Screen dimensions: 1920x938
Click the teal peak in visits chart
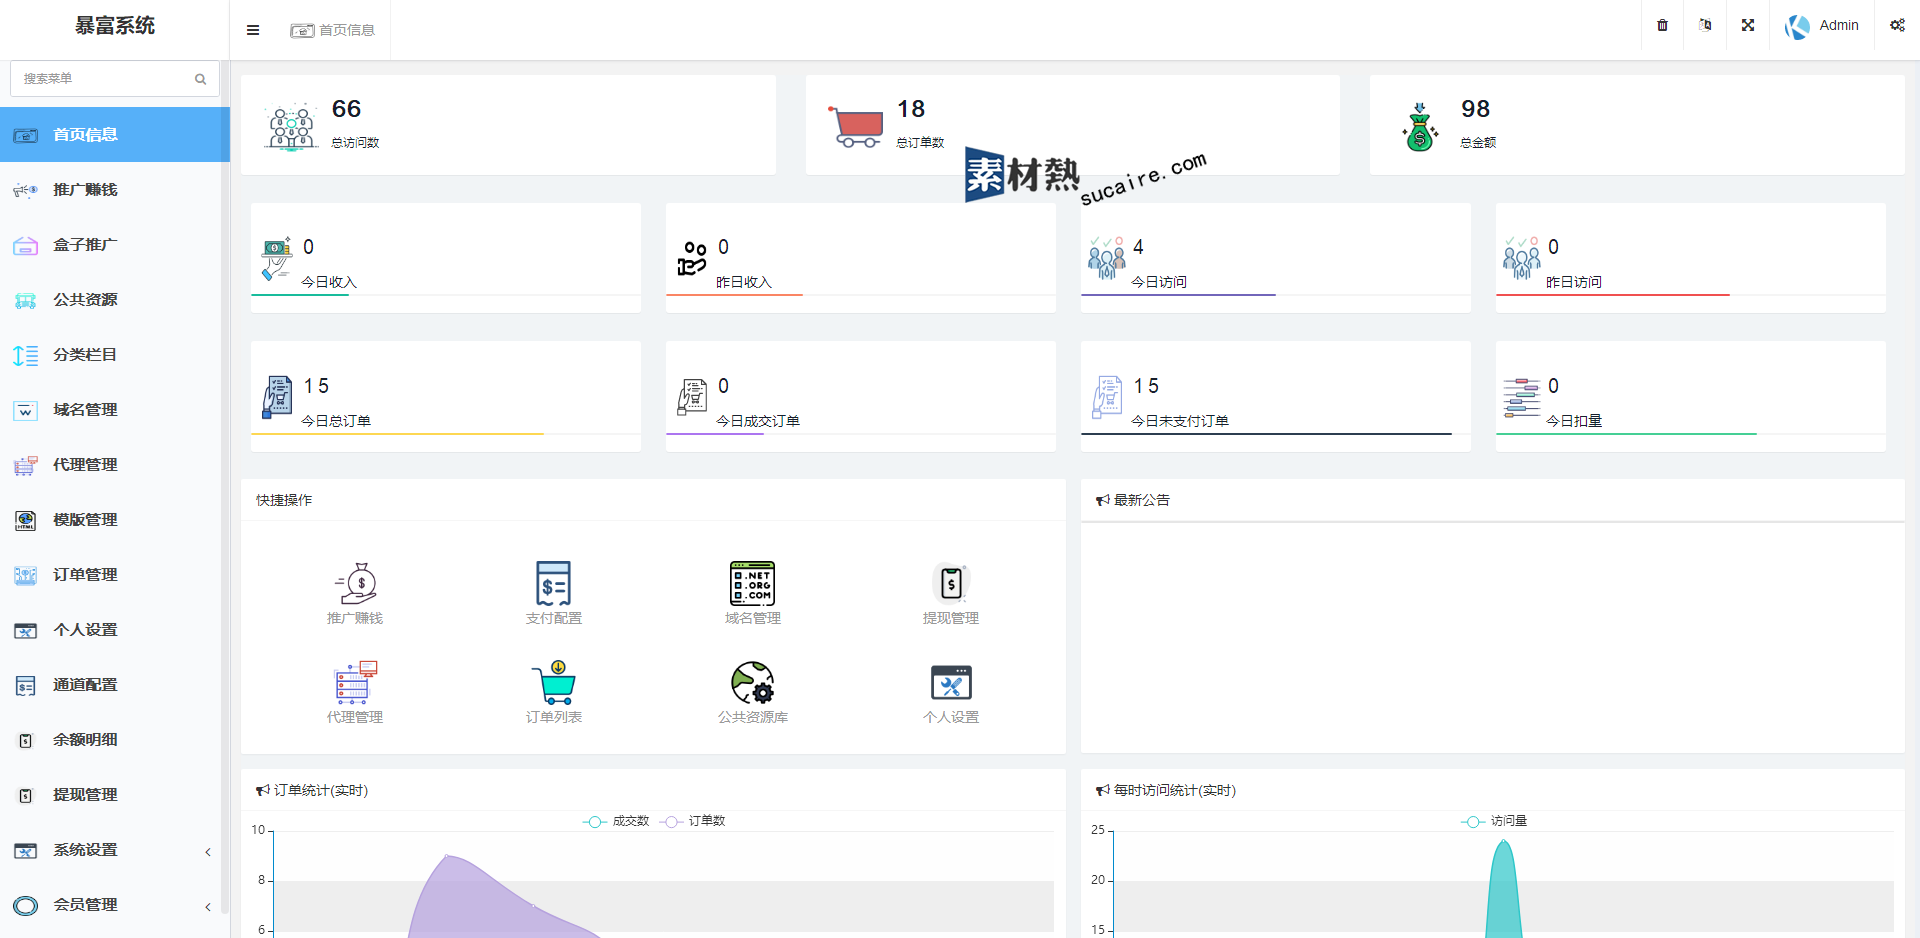[x=1503, y=890]
